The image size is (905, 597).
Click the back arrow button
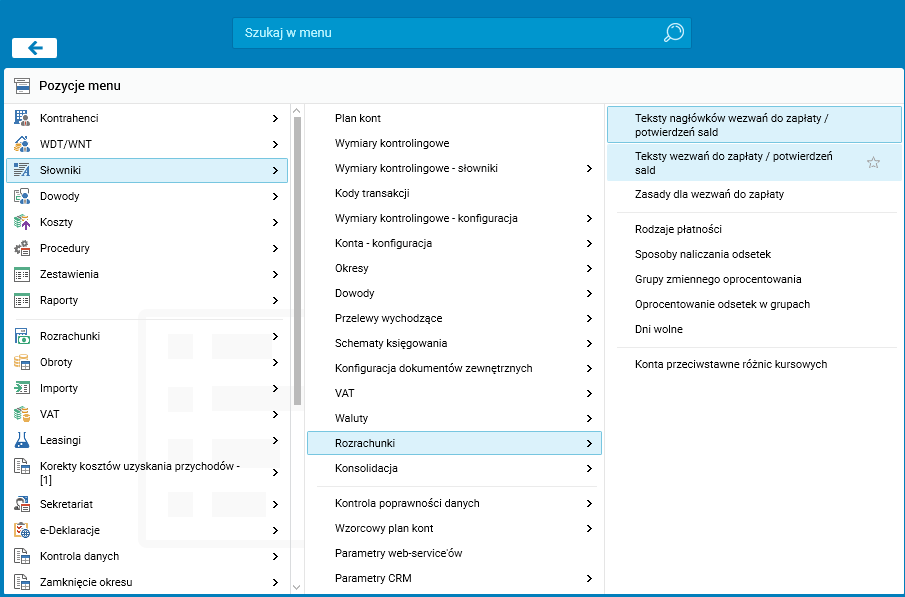(x=34, y=48)
